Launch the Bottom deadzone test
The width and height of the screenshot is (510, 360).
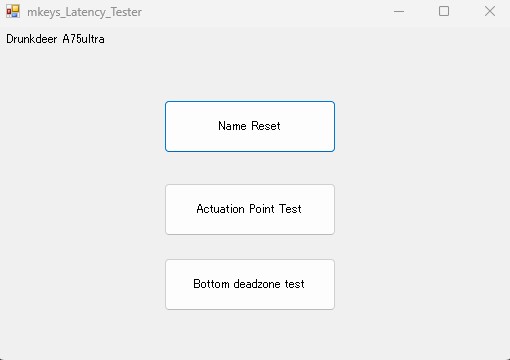(250, 284)
